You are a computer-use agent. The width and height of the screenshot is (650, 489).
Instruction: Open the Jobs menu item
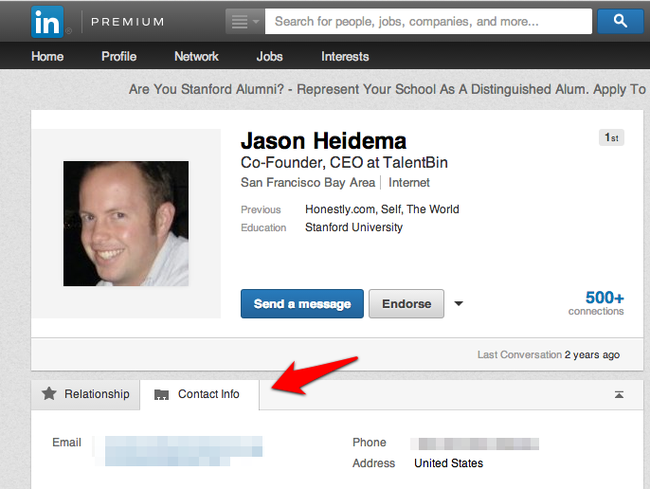[x=269, y=57]
